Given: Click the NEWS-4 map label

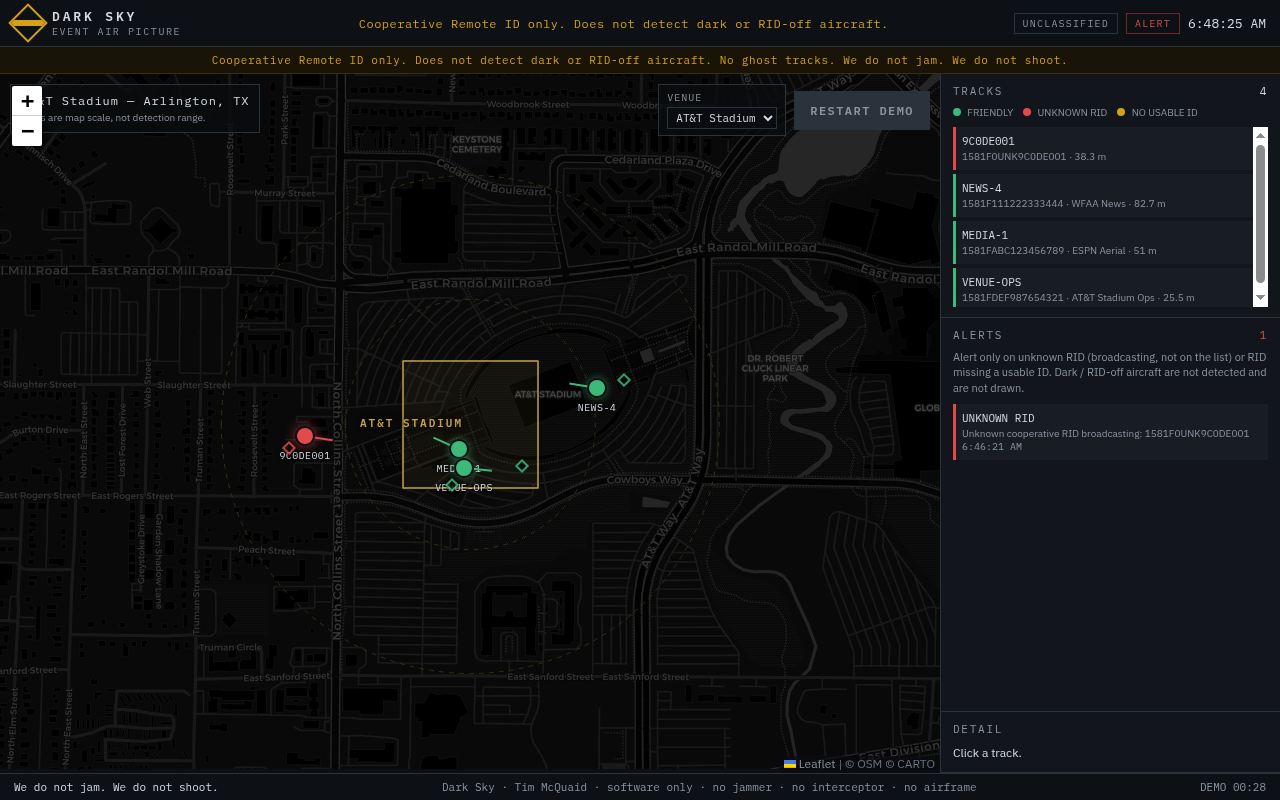Looking at the screenshot, I should tap(597, 408).
